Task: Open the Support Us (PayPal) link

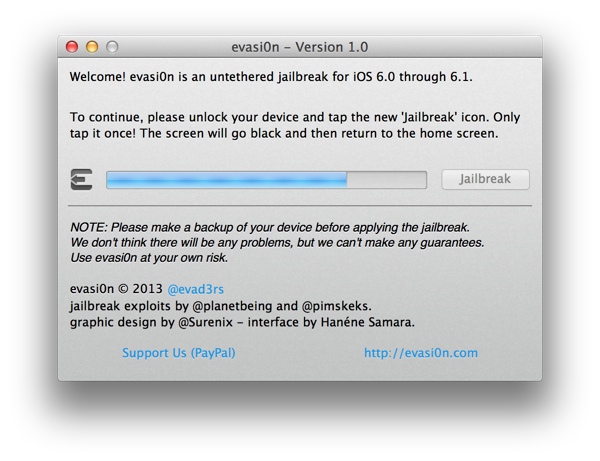Action: 178,353
